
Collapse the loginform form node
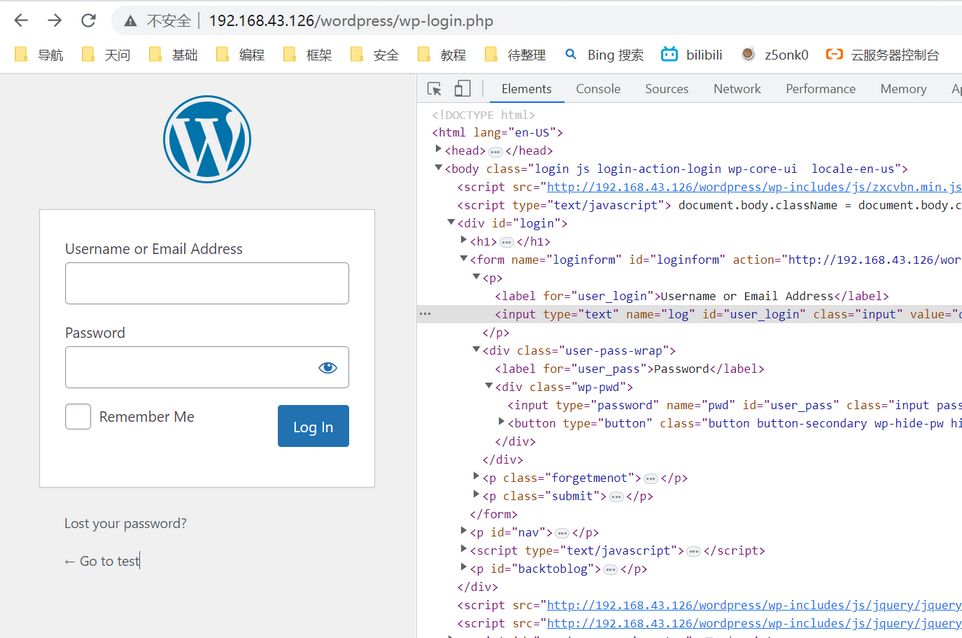click(464, 258)
